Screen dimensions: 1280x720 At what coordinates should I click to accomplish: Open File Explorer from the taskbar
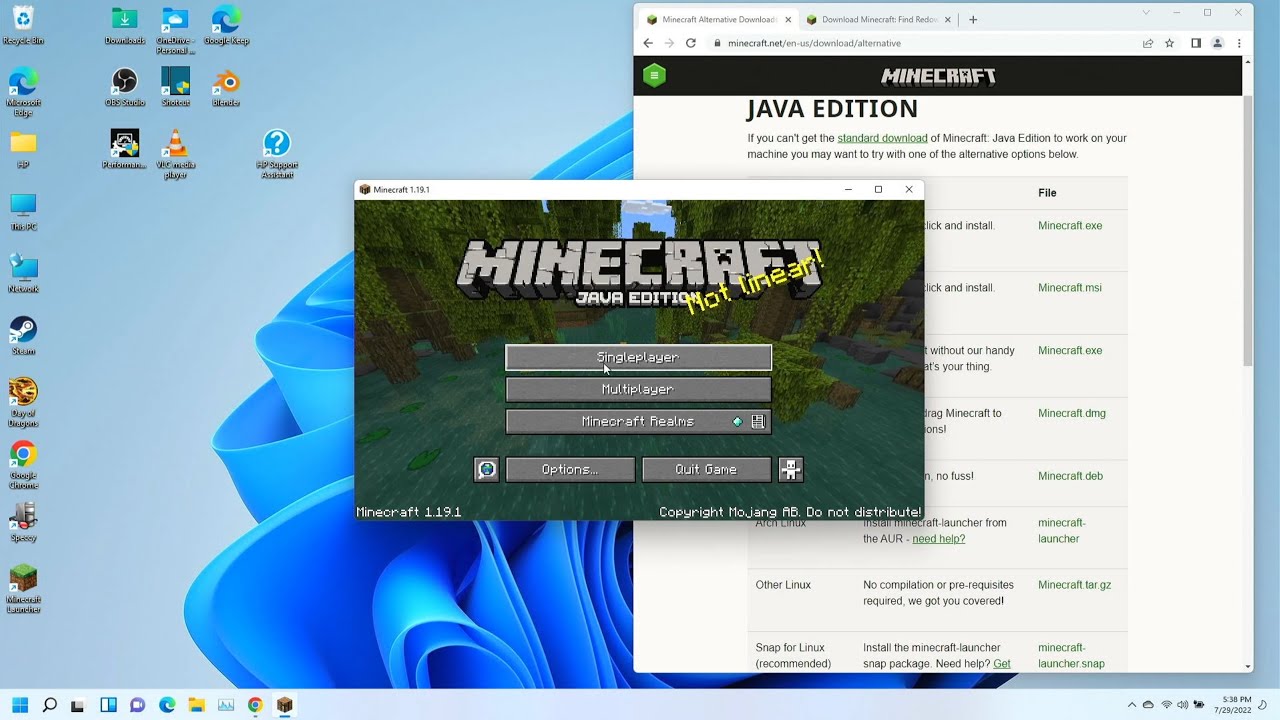tap(196, 705)
